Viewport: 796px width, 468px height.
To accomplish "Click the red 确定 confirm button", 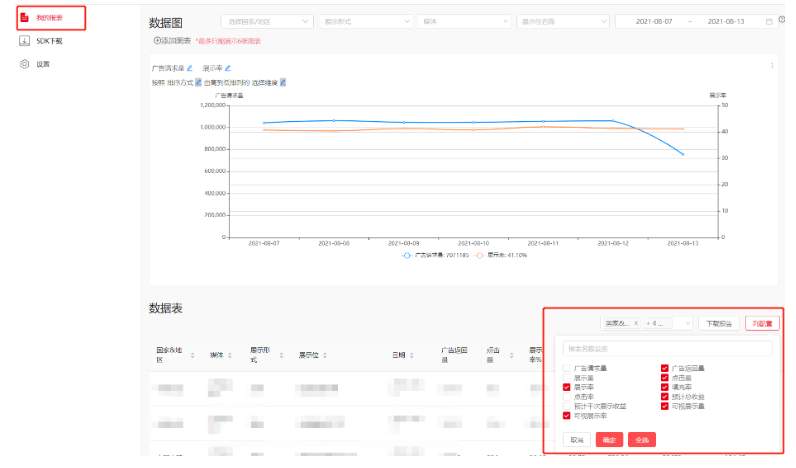I will point(609,440).
